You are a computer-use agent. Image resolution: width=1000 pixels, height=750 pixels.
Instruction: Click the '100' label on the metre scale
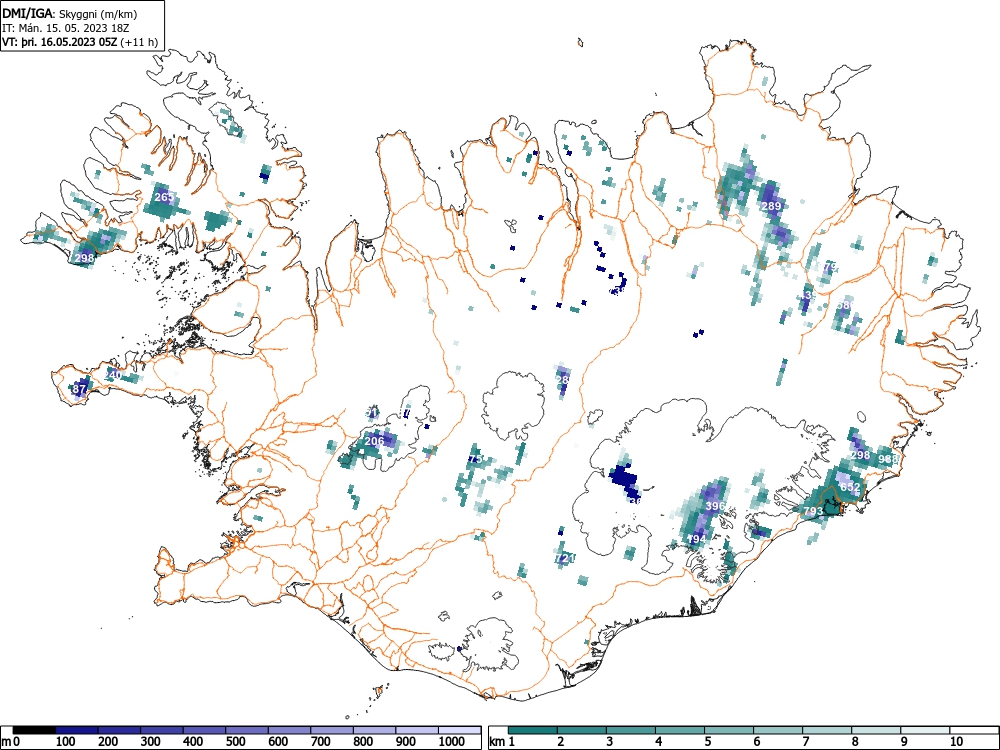tap(66, 742)
